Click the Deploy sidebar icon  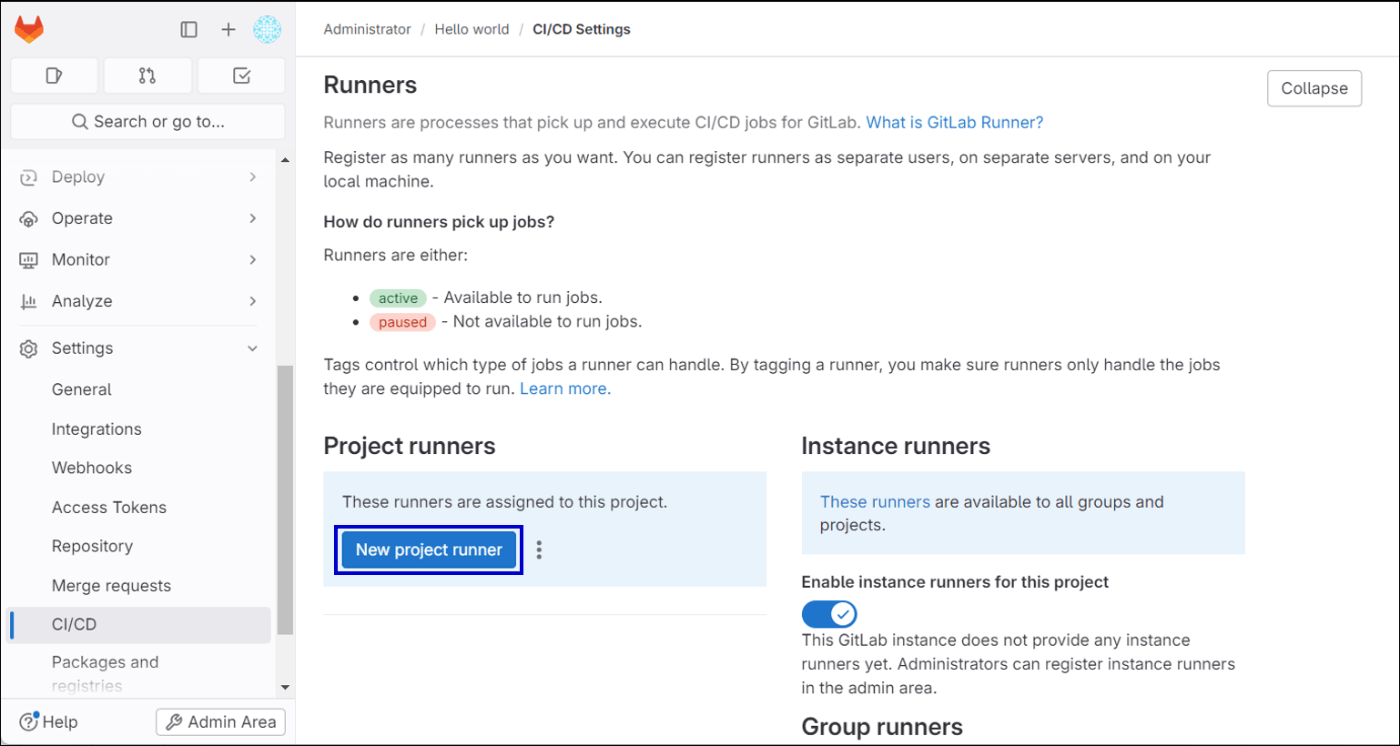pos(29,177)
